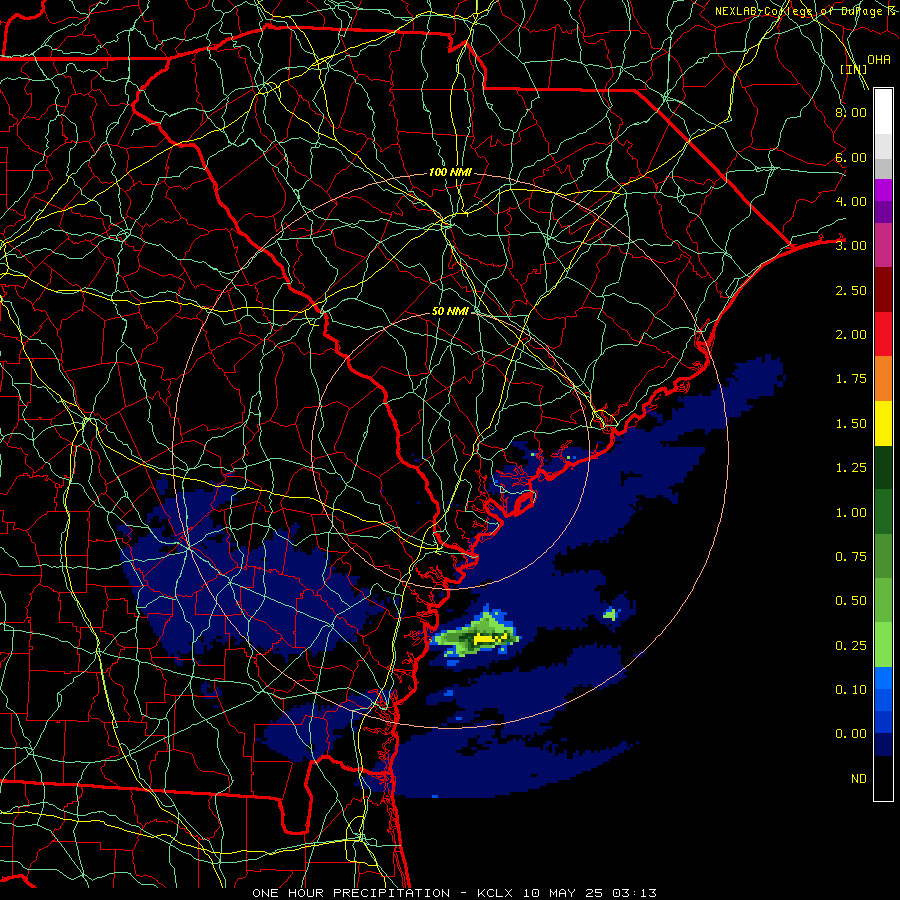Click the 0.75 legend value

[851, 557]
